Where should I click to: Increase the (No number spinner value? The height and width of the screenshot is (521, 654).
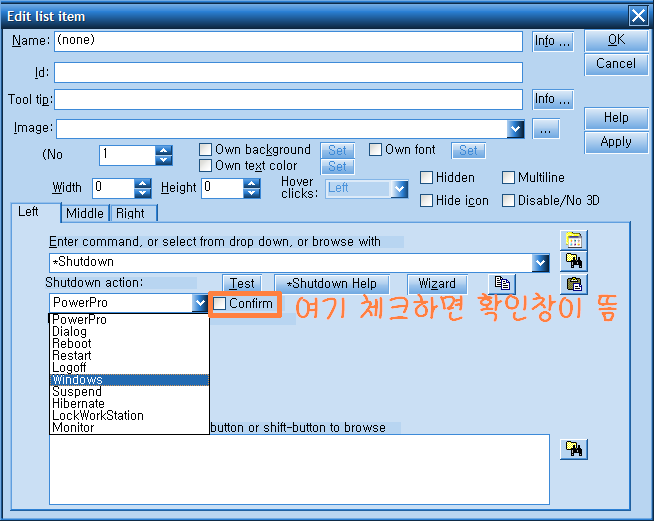tap(164, 150)
